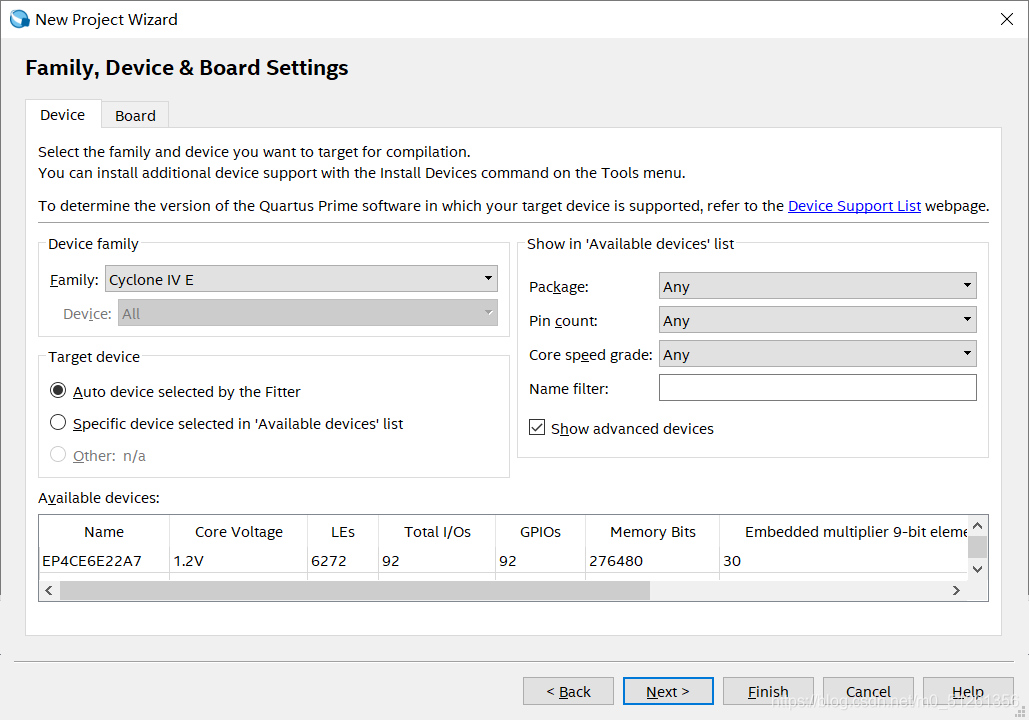Close the New Project Wizard window

click(1006, 19)
